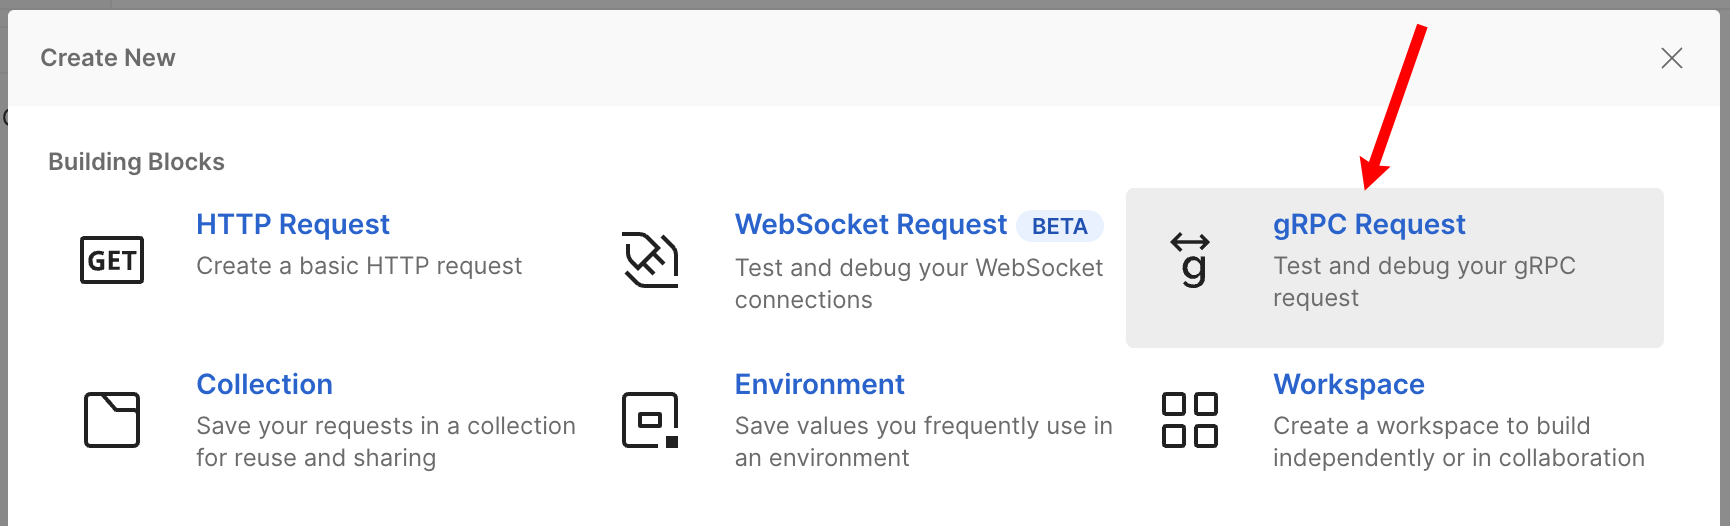
Task: Open the Collection title link
Action: pos(264,384)
